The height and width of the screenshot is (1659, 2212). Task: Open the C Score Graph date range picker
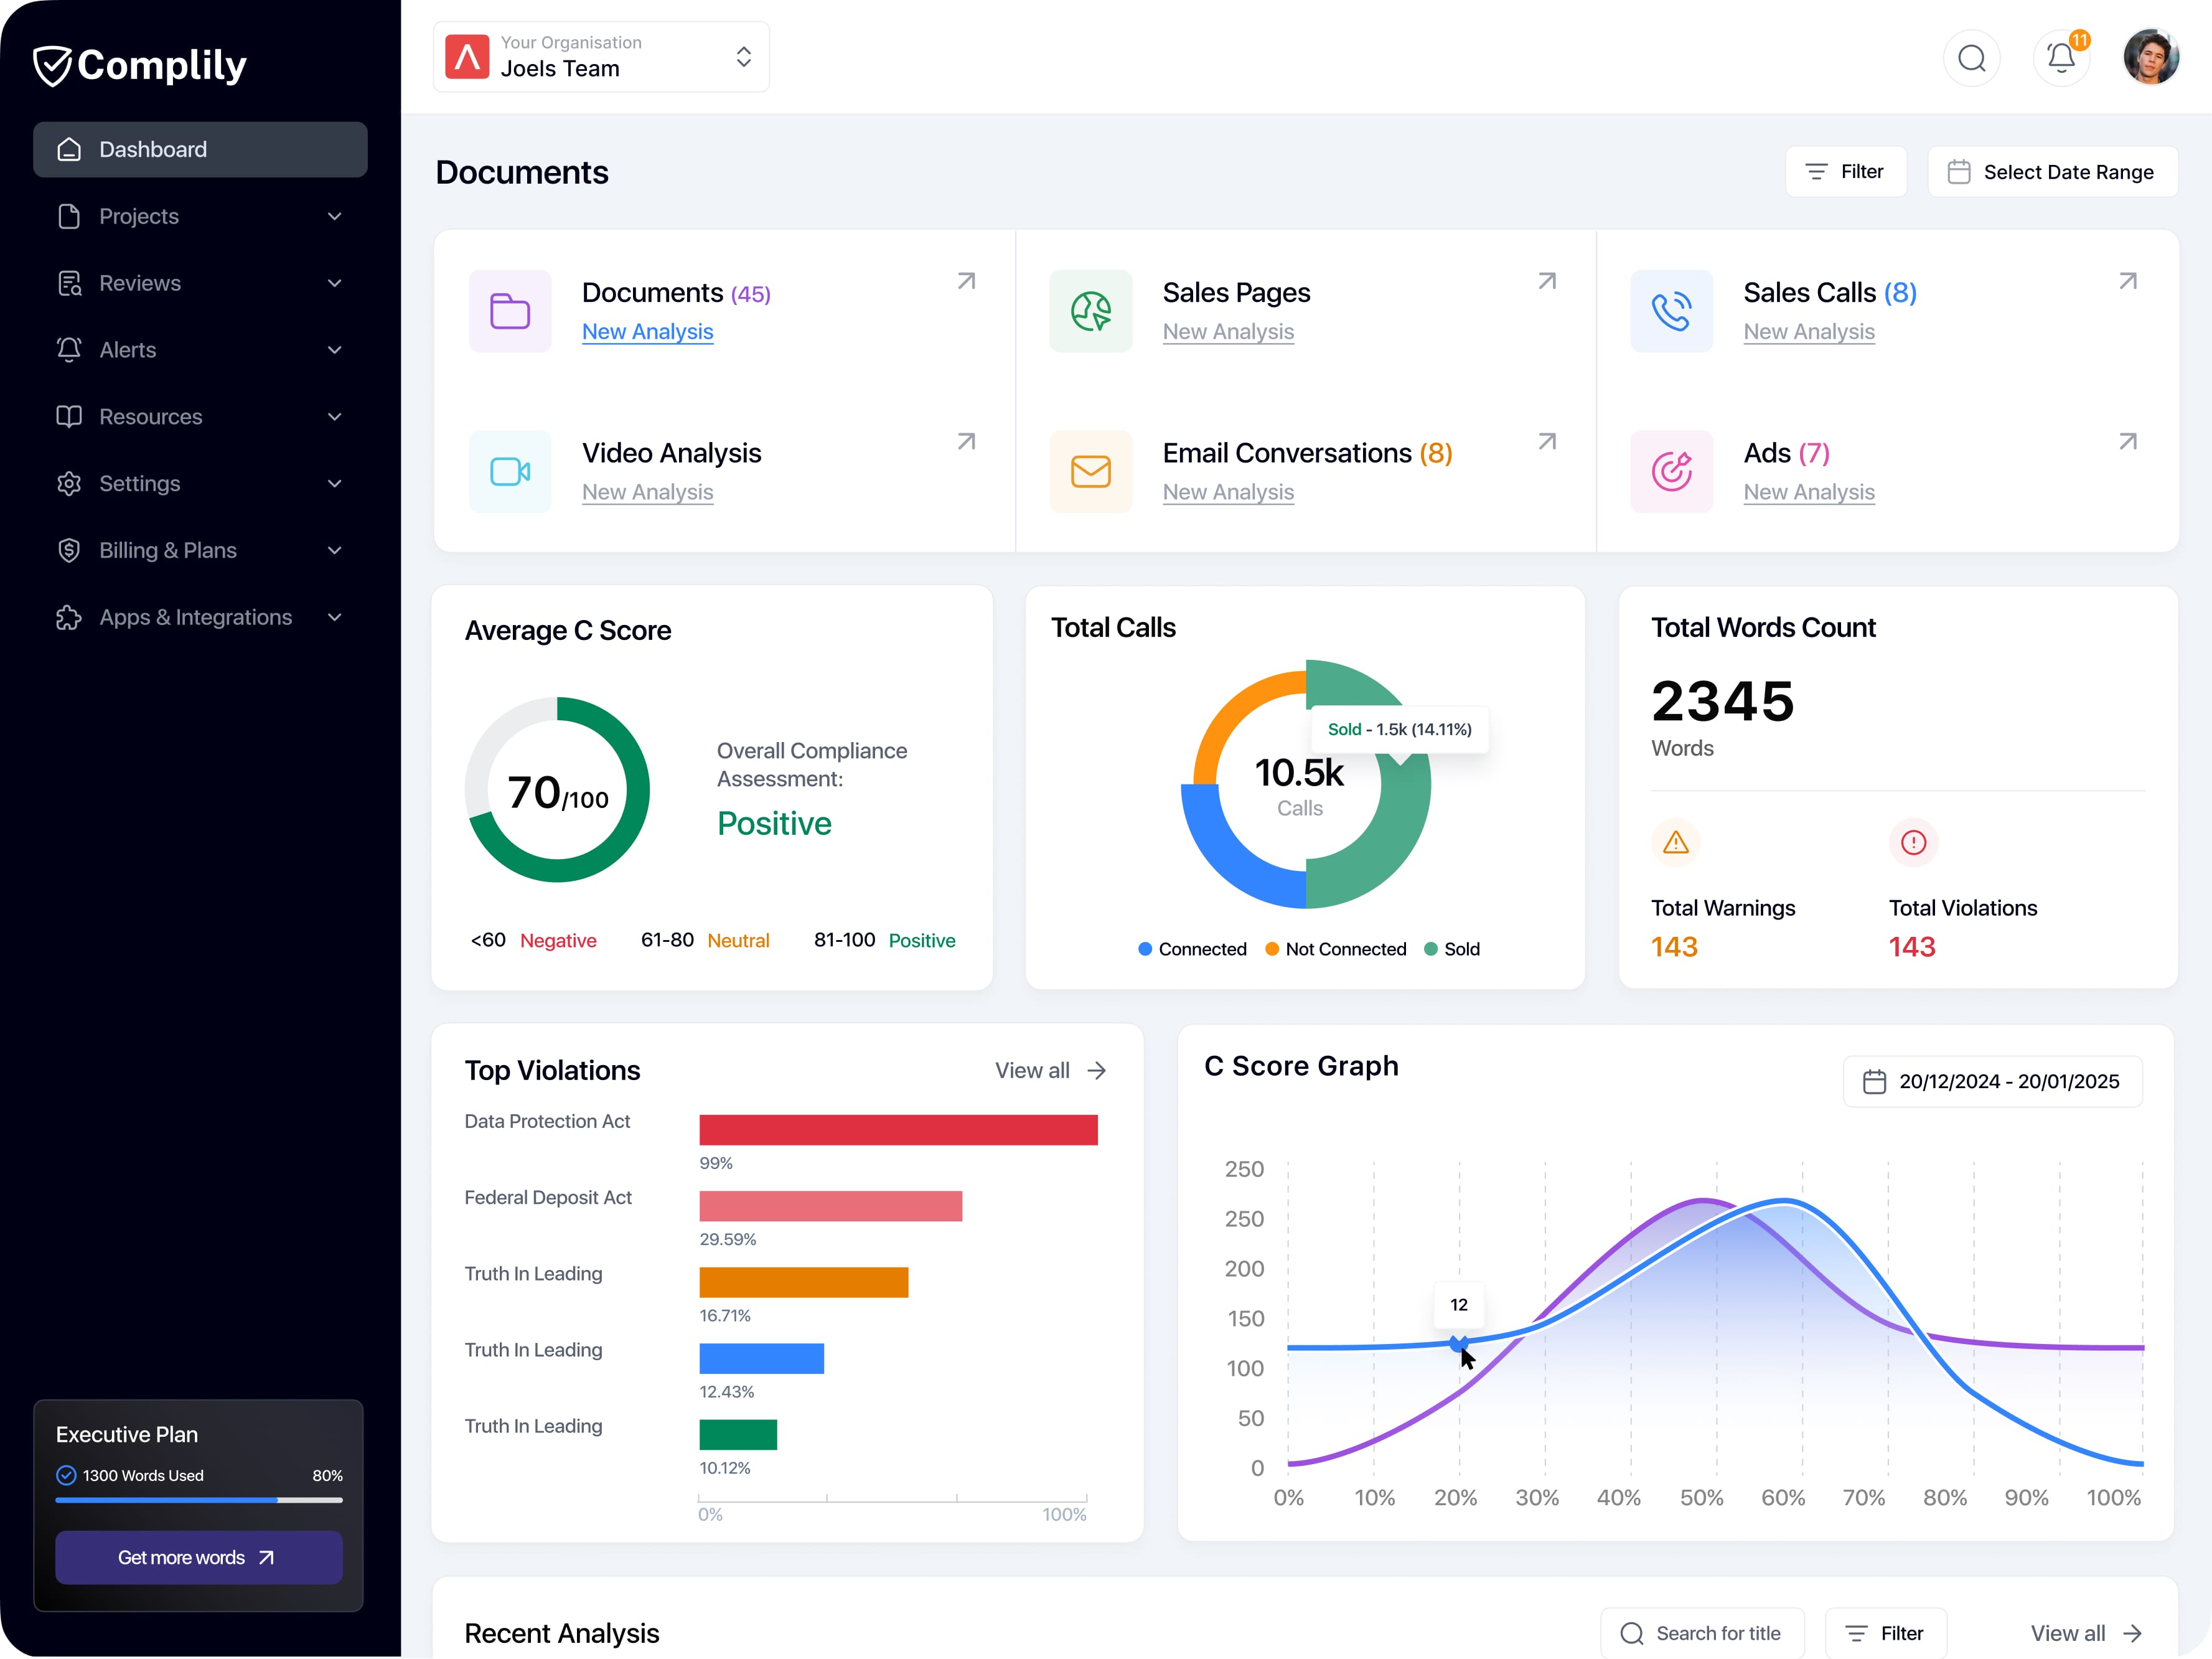tap(1992, 1081)
